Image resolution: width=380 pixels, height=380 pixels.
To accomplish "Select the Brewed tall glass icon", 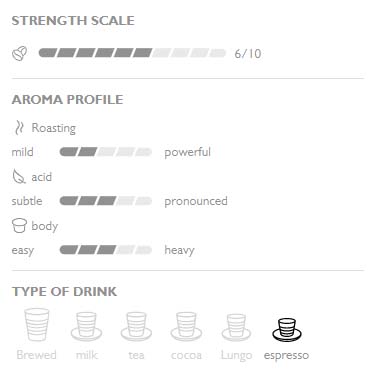I will point(37,325).
